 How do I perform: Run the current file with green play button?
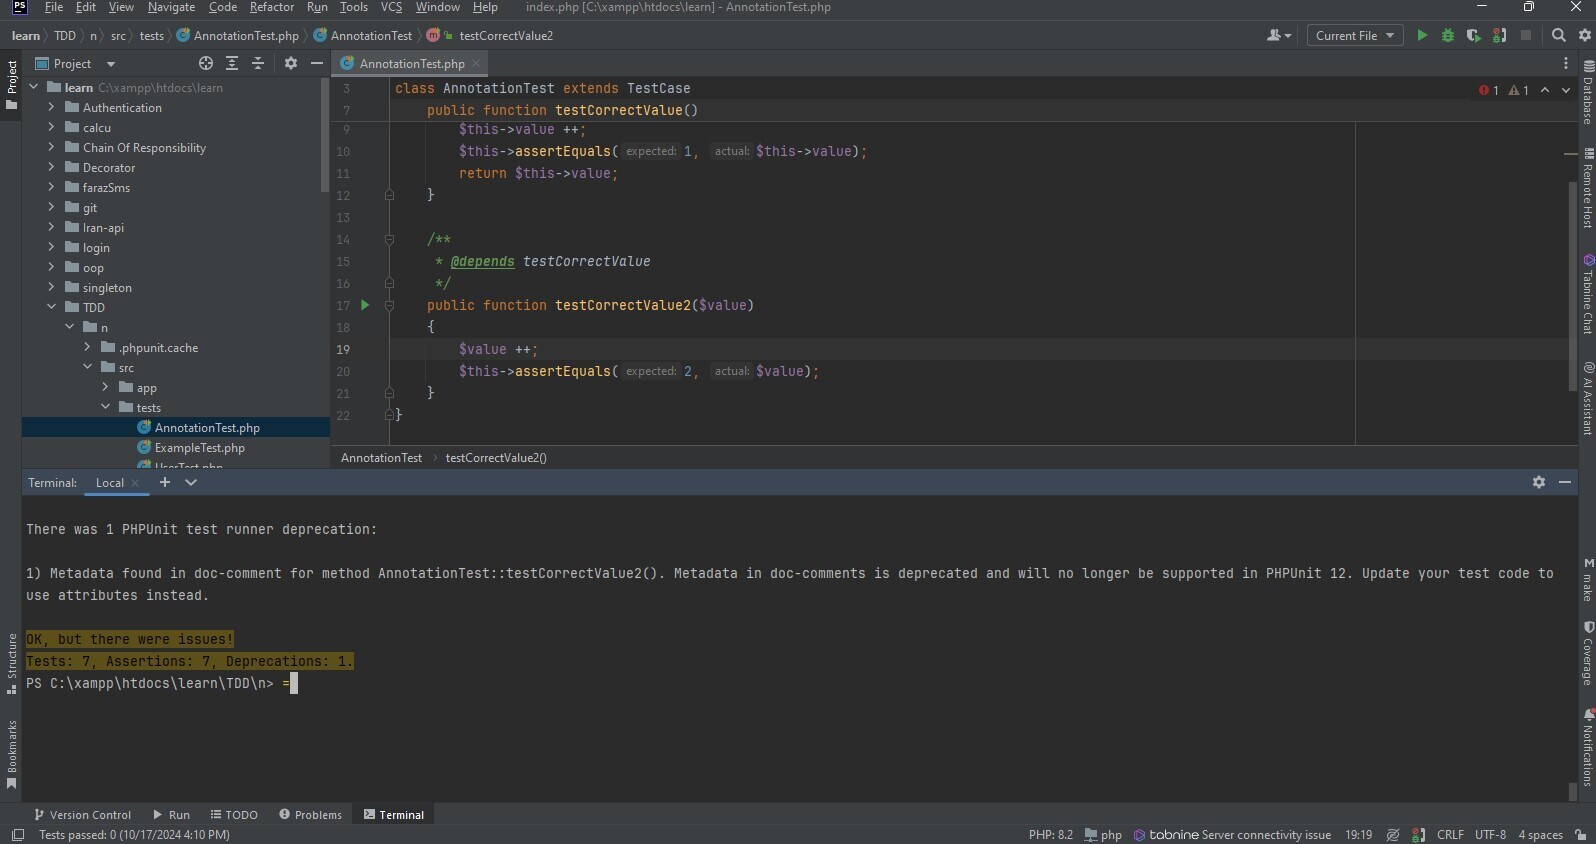pyautogui.click(x=1422, y=35)
